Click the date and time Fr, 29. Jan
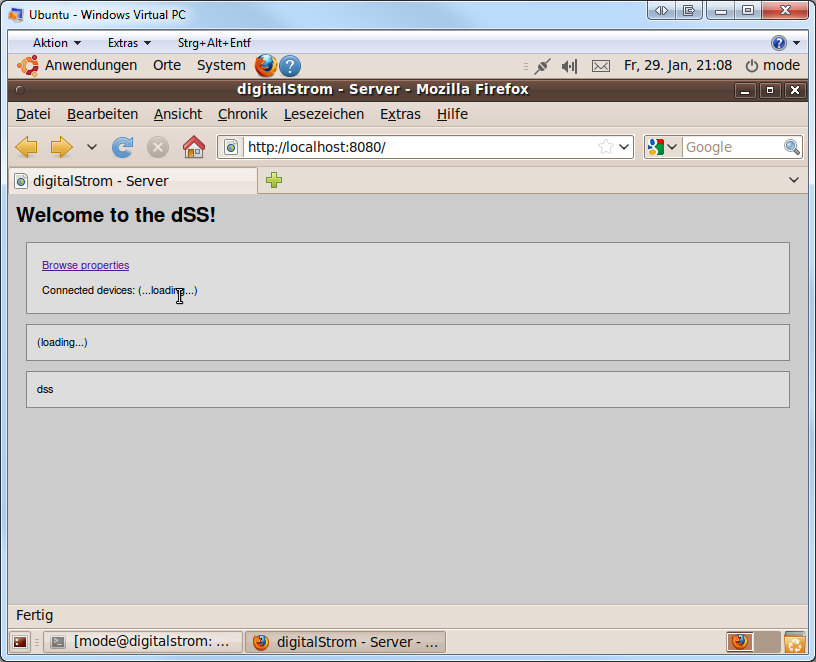This screenshot has width=816, height=662. coord(678,66)
